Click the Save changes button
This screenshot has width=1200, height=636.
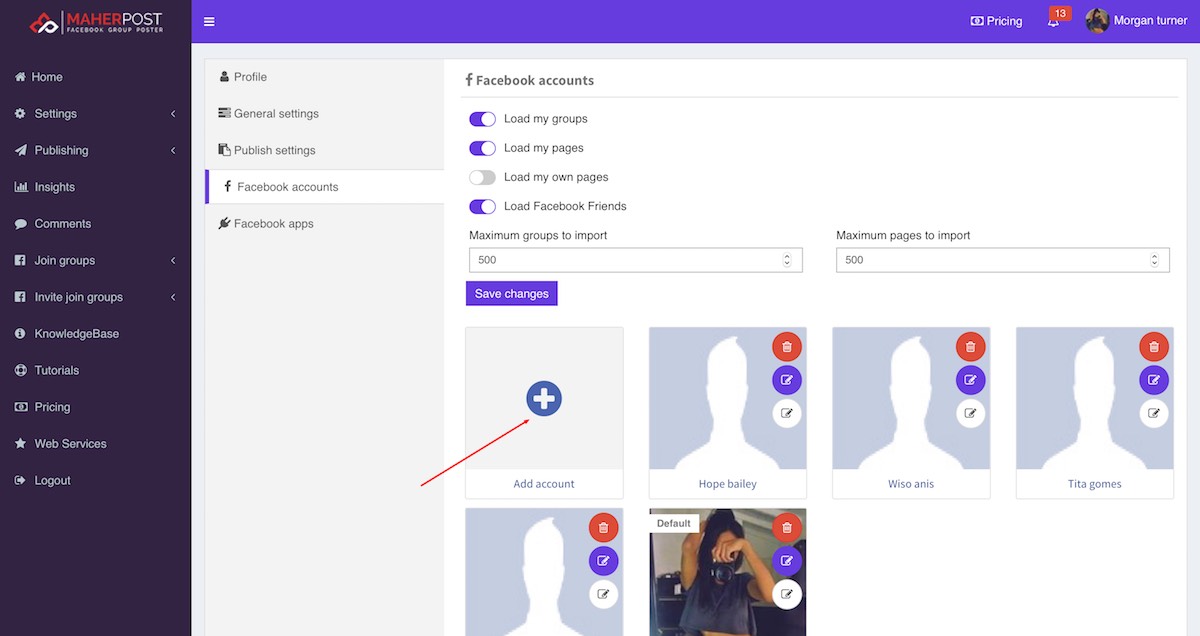click(x=511, y=294)
